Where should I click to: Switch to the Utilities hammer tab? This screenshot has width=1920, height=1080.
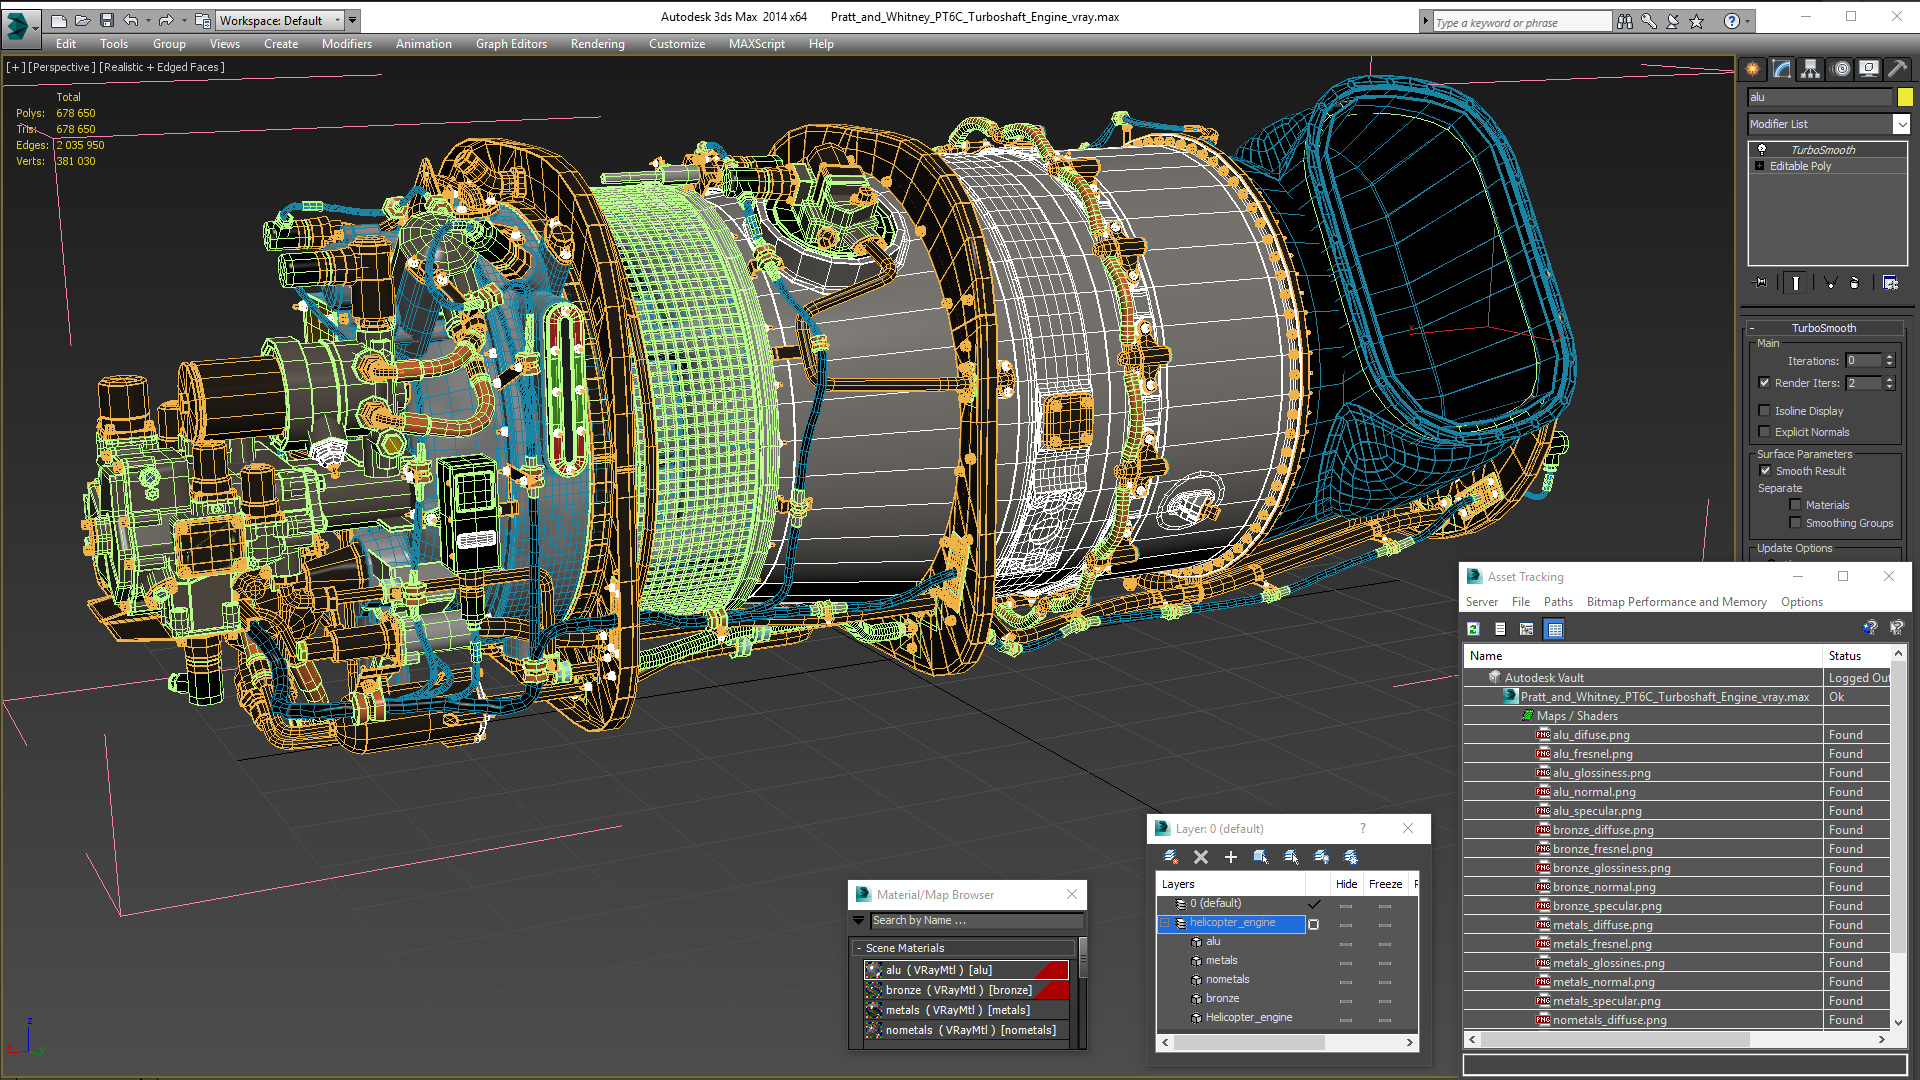click(1897, 69)
